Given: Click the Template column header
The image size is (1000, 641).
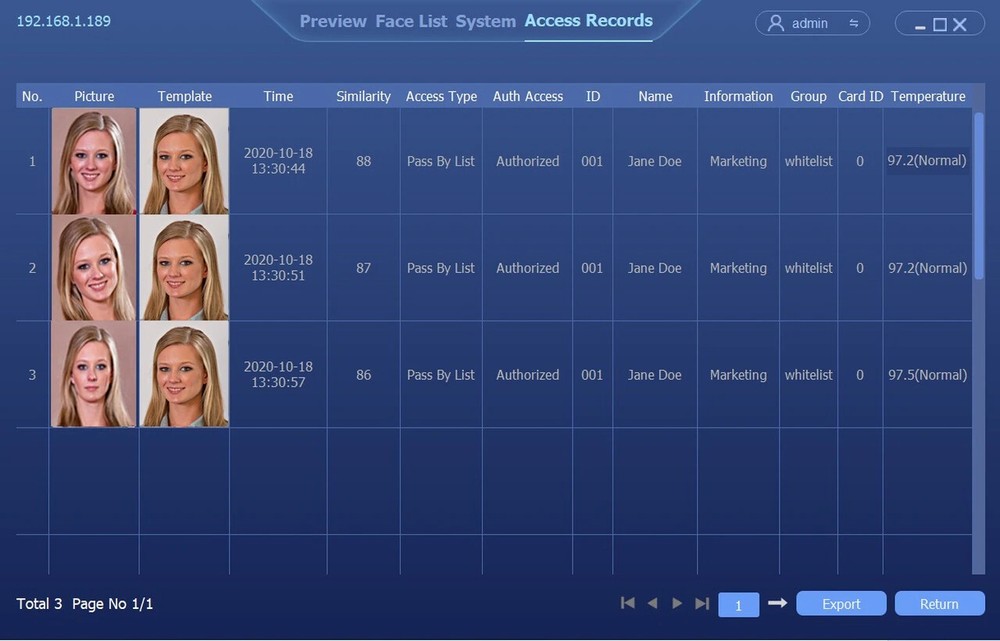Looking at the screenshot, I should point(184,96).
